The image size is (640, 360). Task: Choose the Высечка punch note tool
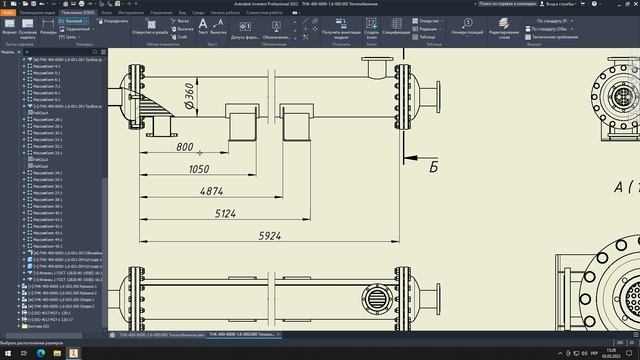point(182,29)
